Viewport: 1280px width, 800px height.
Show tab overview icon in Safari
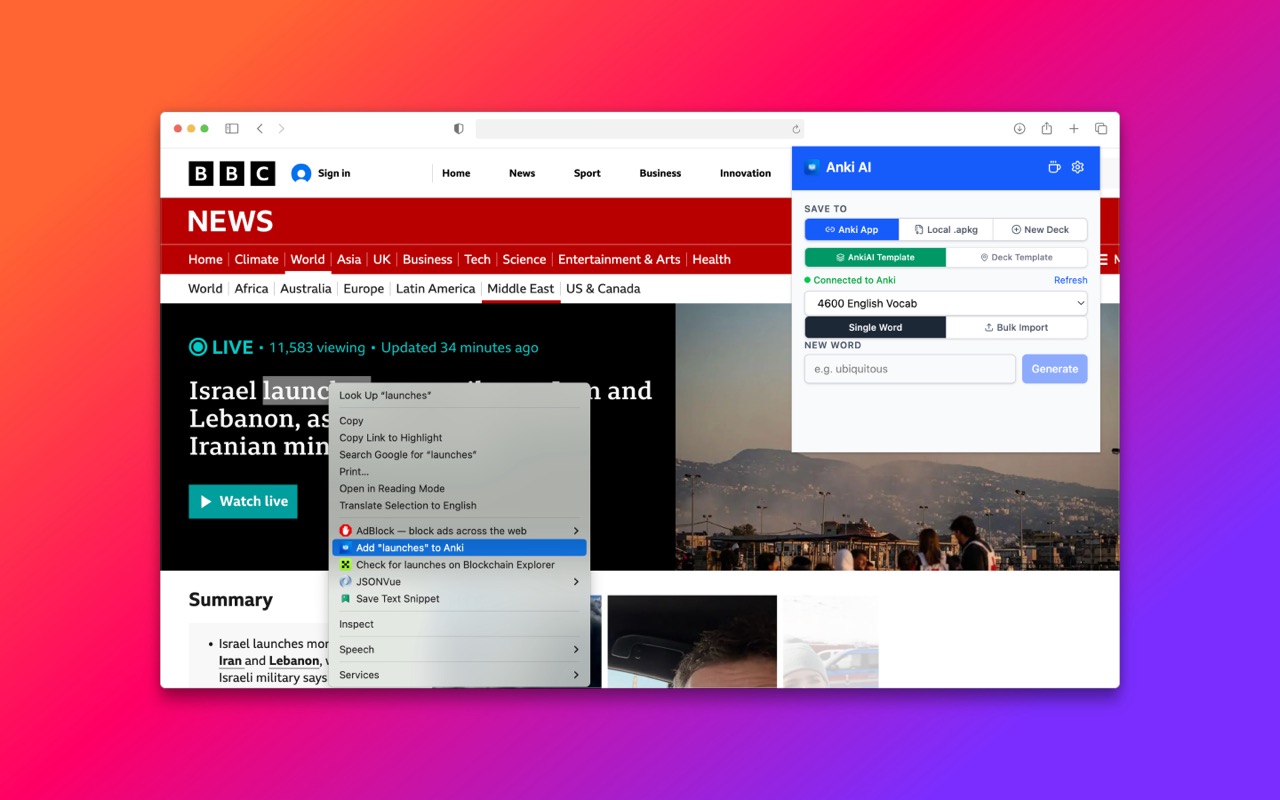tap(1100, 129)
